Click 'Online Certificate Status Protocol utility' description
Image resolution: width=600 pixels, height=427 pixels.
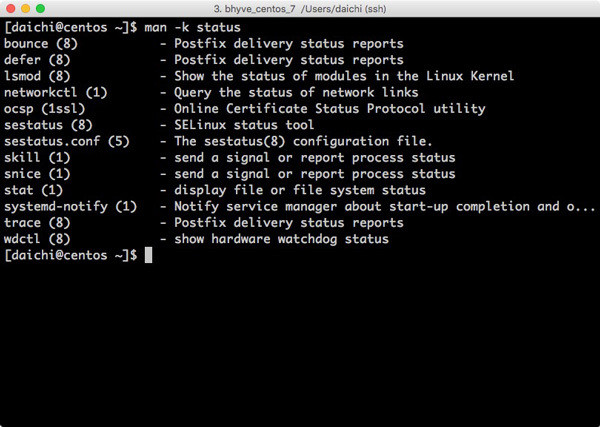point(330,109)
